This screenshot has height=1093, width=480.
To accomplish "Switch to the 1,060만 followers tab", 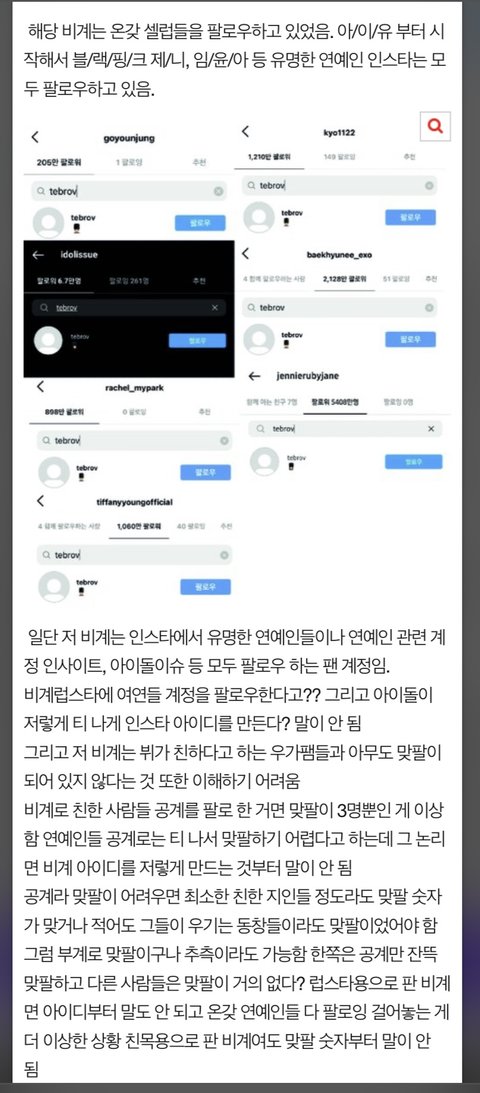I will pyautogui.click(x=139, y=526).
